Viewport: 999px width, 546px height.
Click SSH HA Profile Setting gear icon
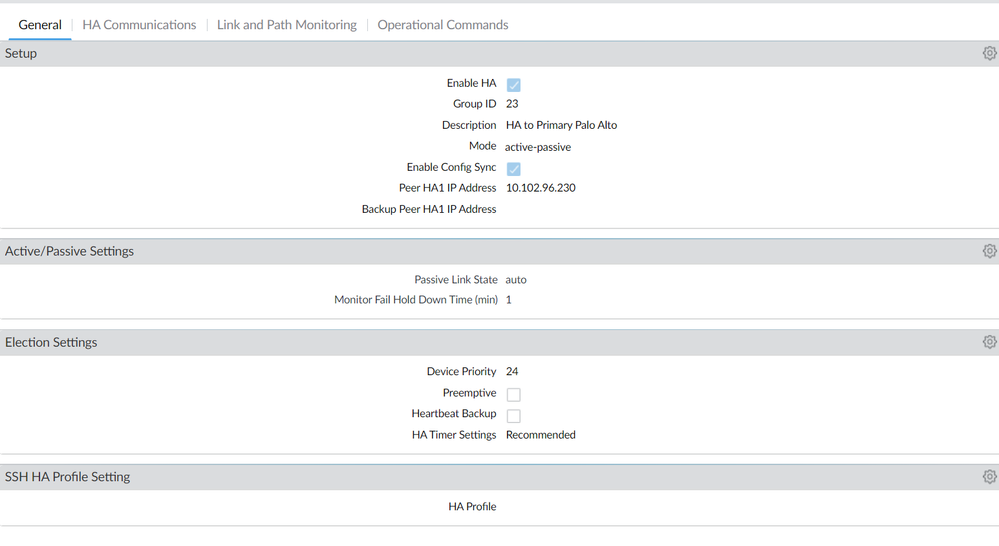[989, 477]
